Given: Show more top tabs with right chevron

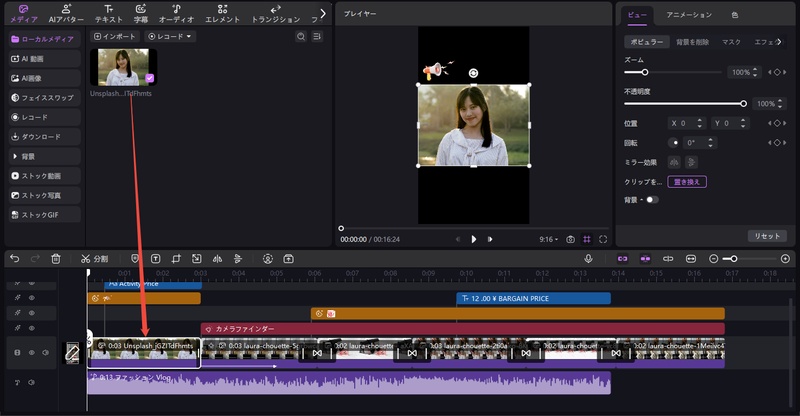Looking at the screenshot, I should 322,13.
